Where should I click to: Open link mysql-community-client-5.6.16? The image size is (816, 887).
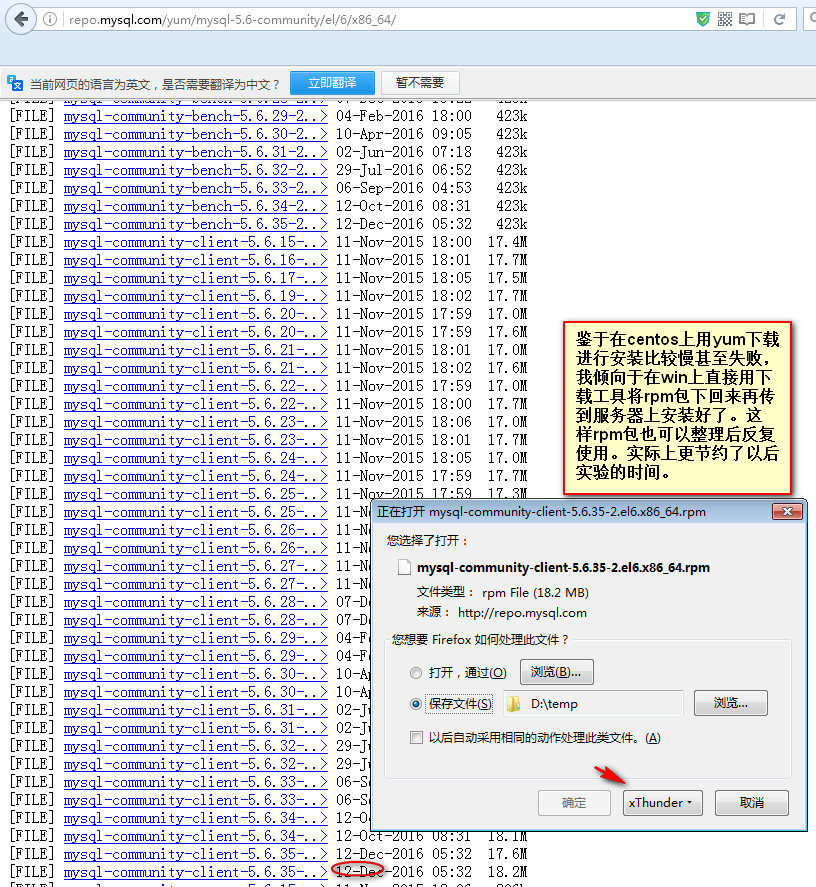pyautogui.click(x=195, y=260)
